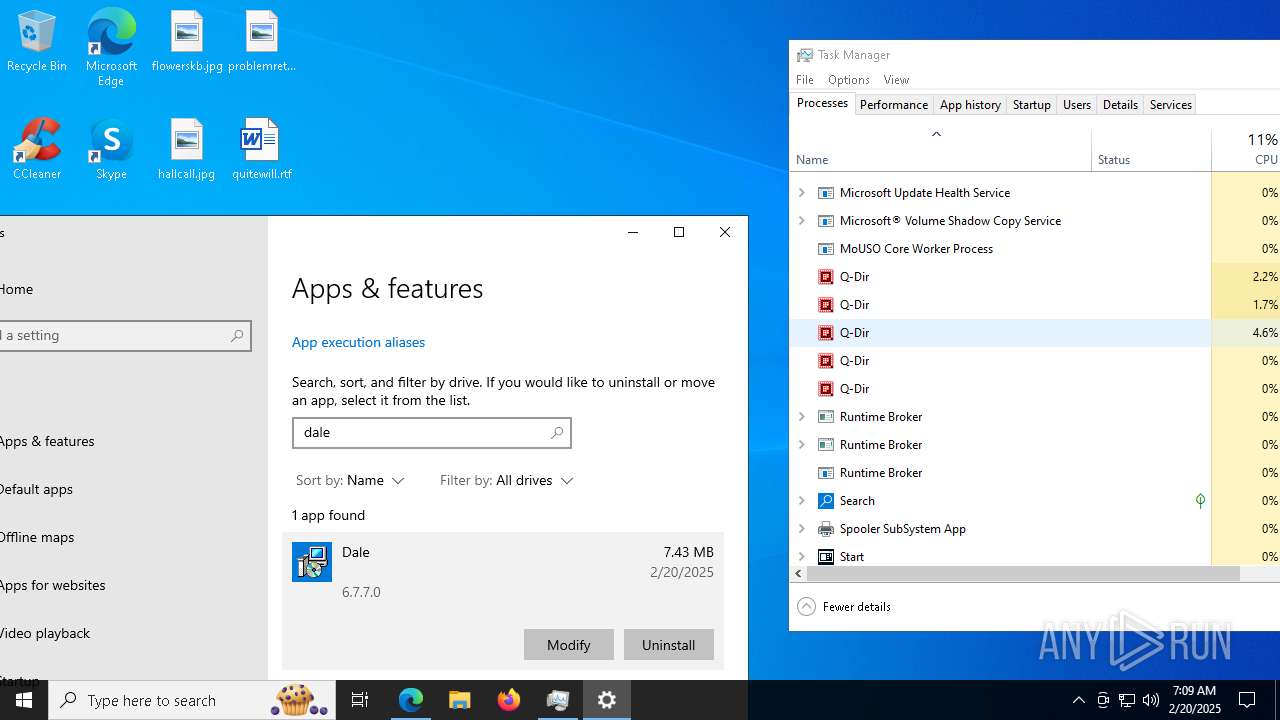This screenshot has width=1280, height=720.
Task: Click the volume icon in system tray
Action: click(x=1150, y=700)
